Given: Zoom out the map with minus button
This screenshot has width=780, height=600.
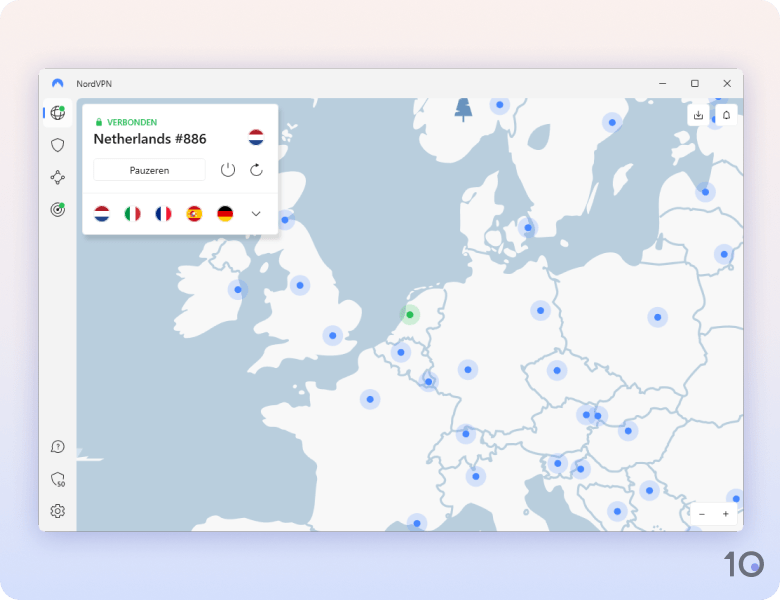Looking at the screenshot, I should (x=702, y=514).
